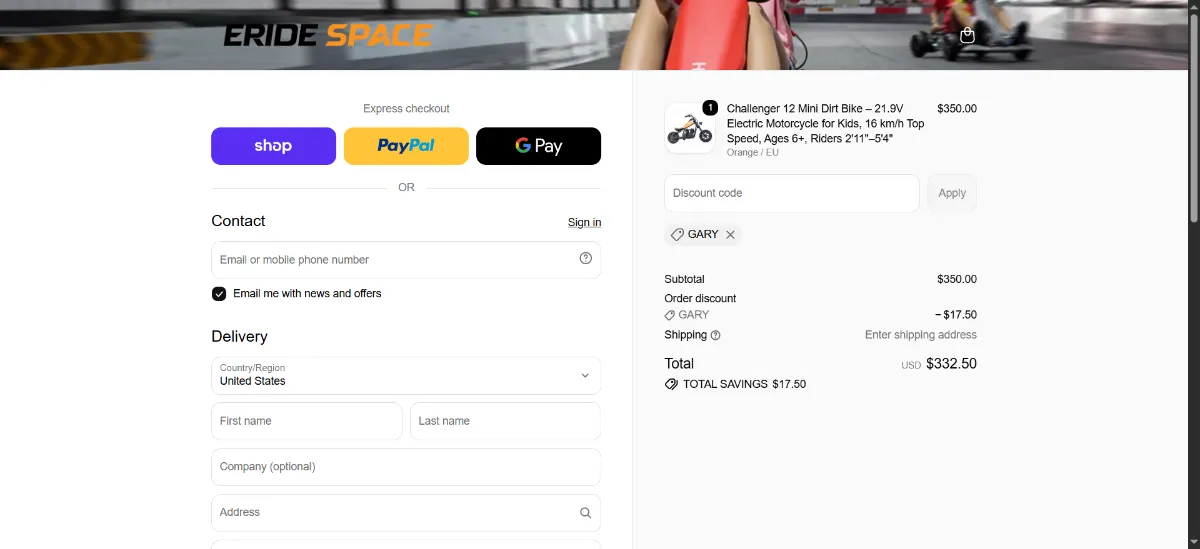Screen dimensions: 1200x549
Task: Click the search icon in the Address field
Action: (586, 512)
